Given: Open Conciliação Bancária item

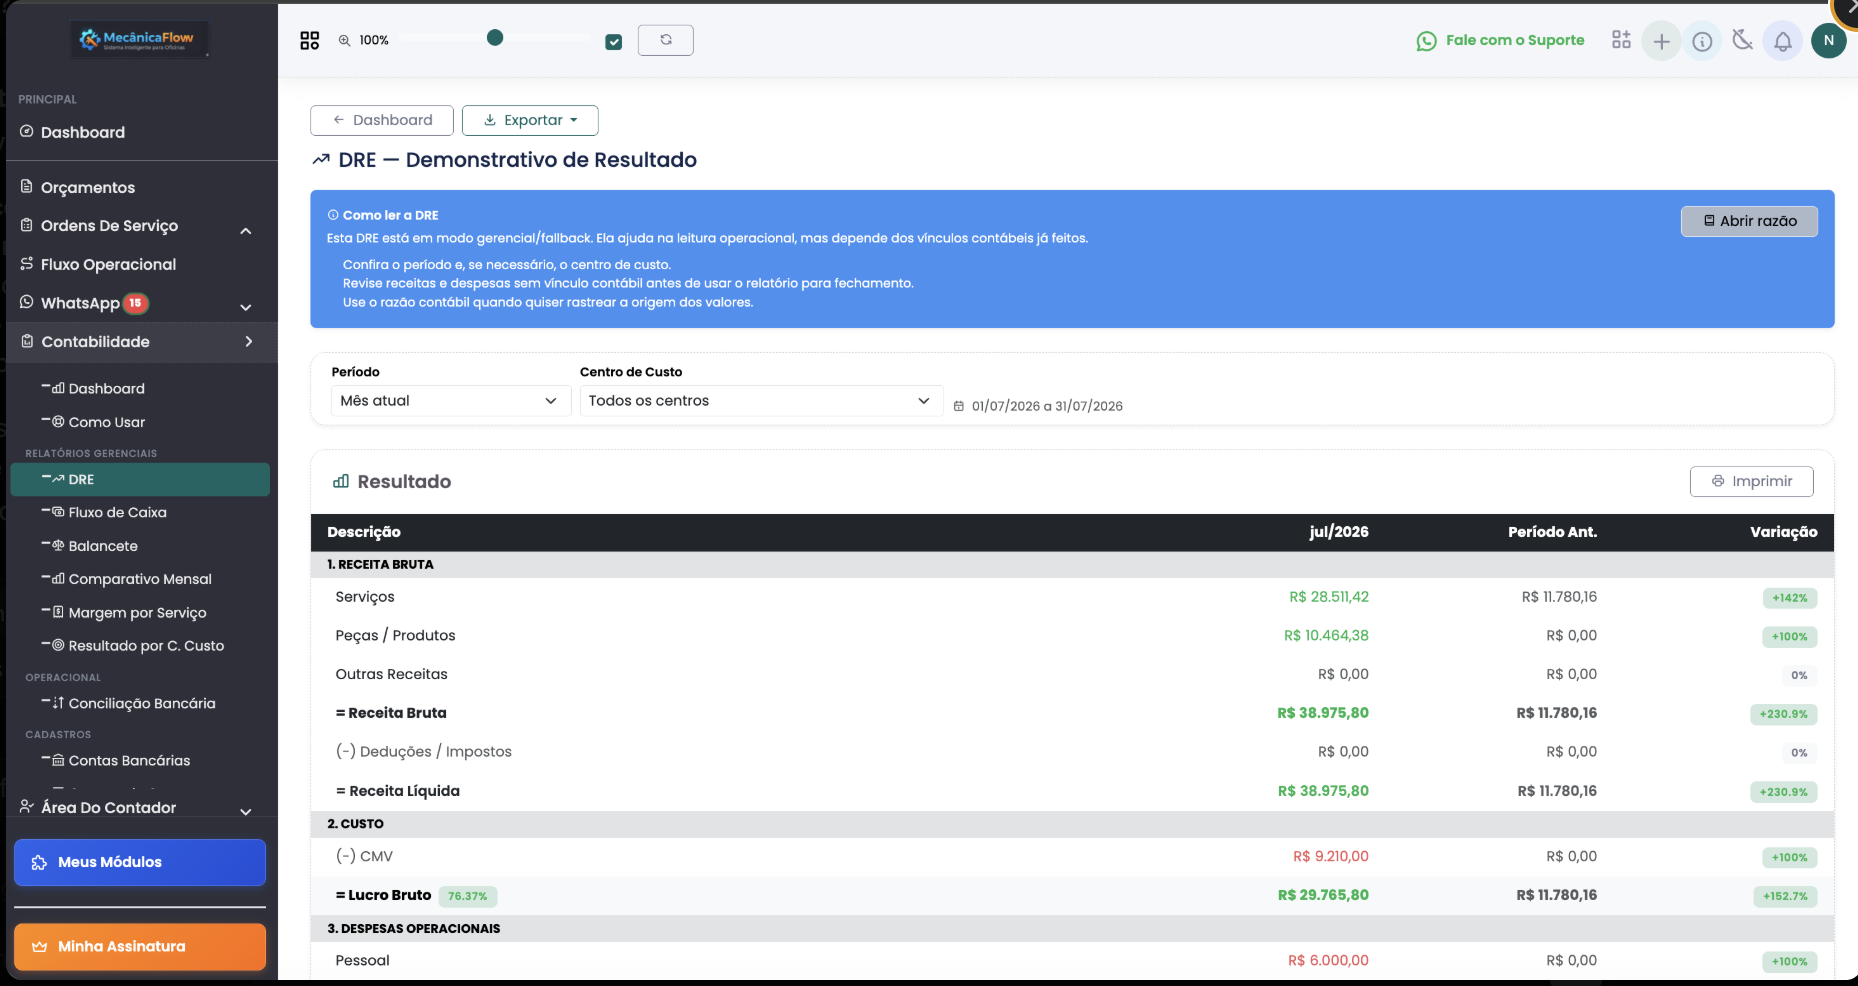Looking at the screenshot, I should coord(142,703).
